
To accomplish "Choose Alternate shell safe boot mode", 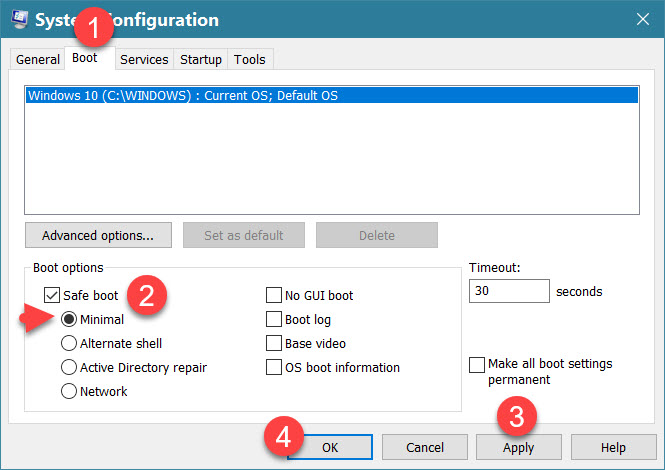I will tap(69, 343).
